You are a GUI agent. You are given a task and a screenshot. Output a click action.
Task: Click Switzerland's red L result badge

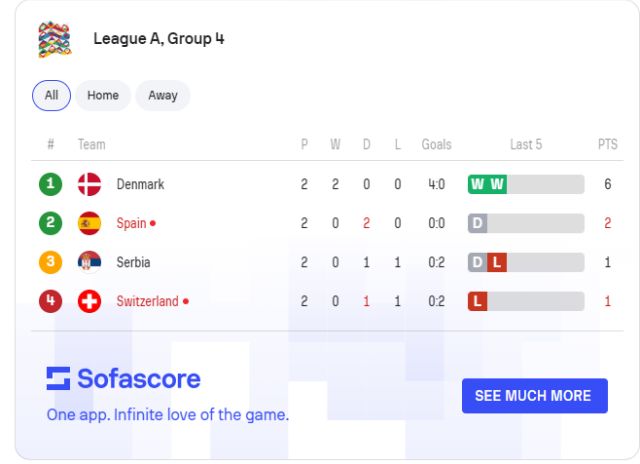tap(477, 301)
